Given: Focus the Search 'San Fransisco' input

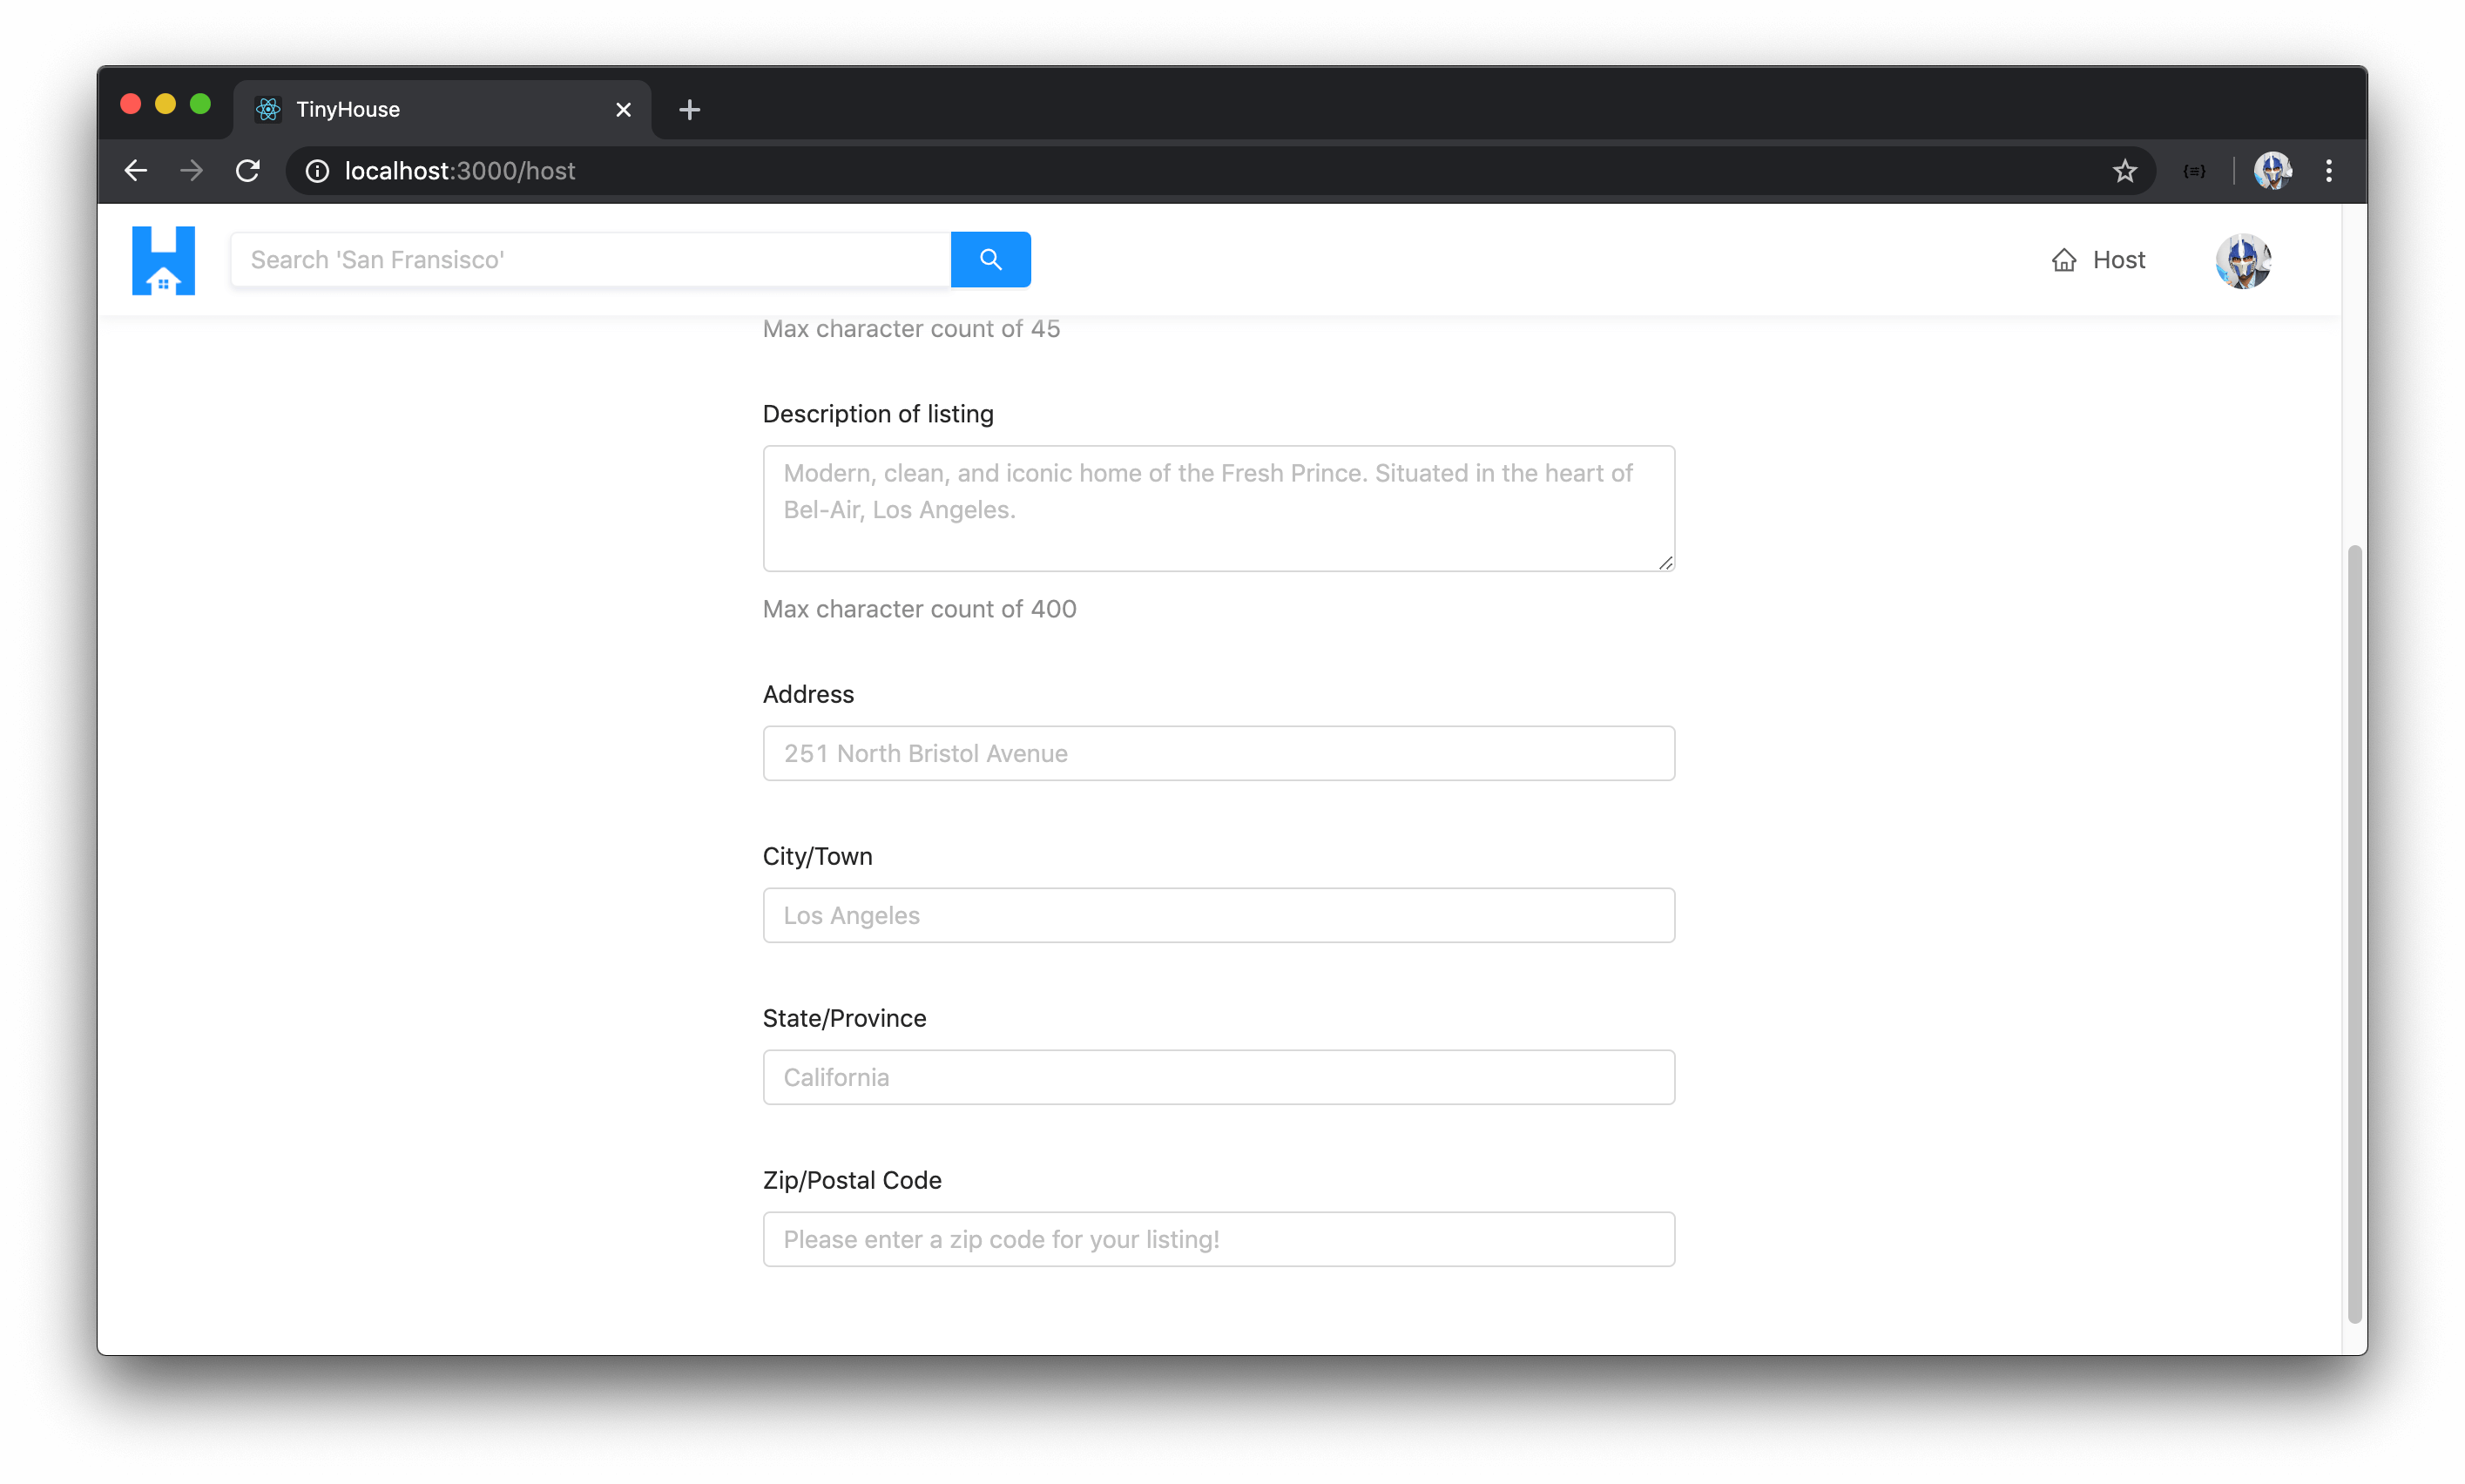Looking at the screenshot, I should [590, 259].
